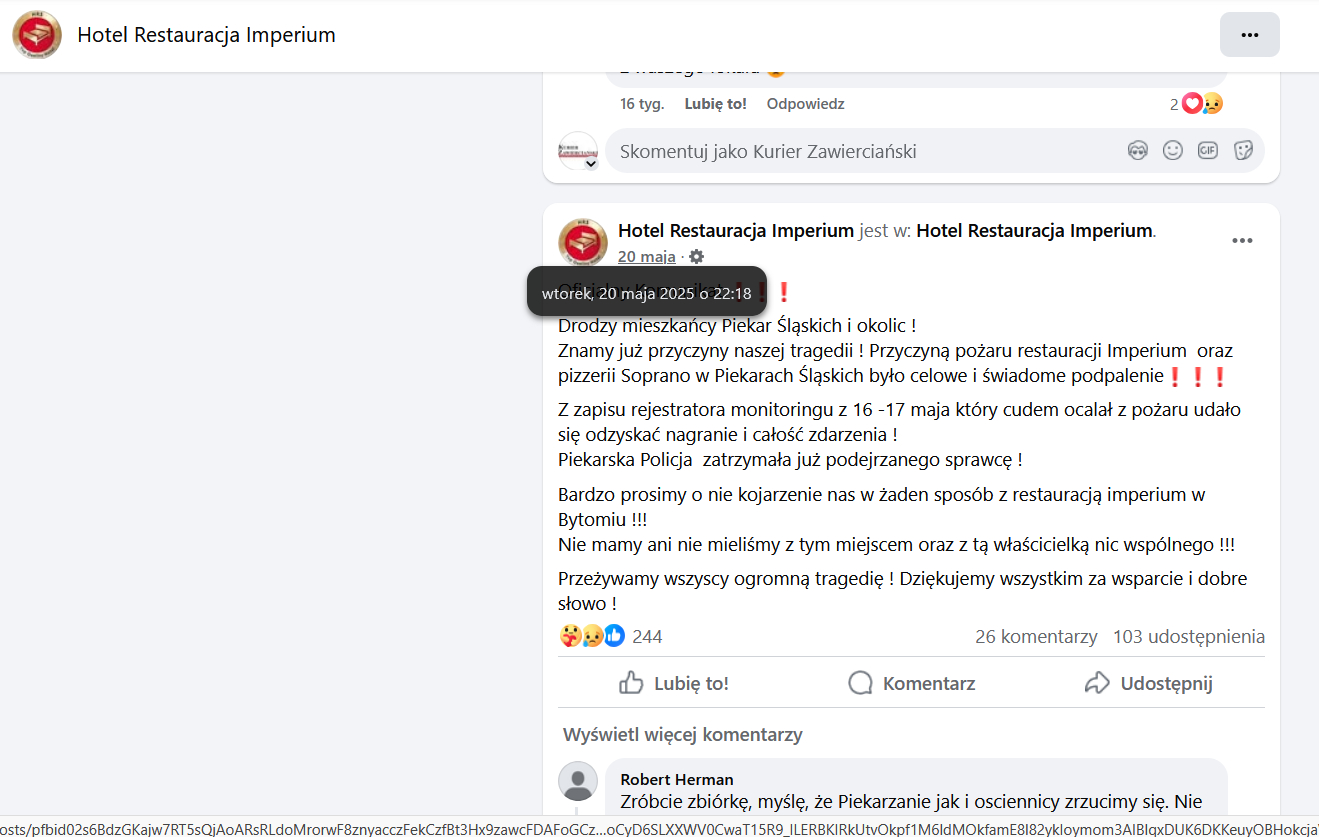Viewport: 1319px width, 837px height.
Task: Insert a GIF into the comment
Action: [x=1208, y=151]
